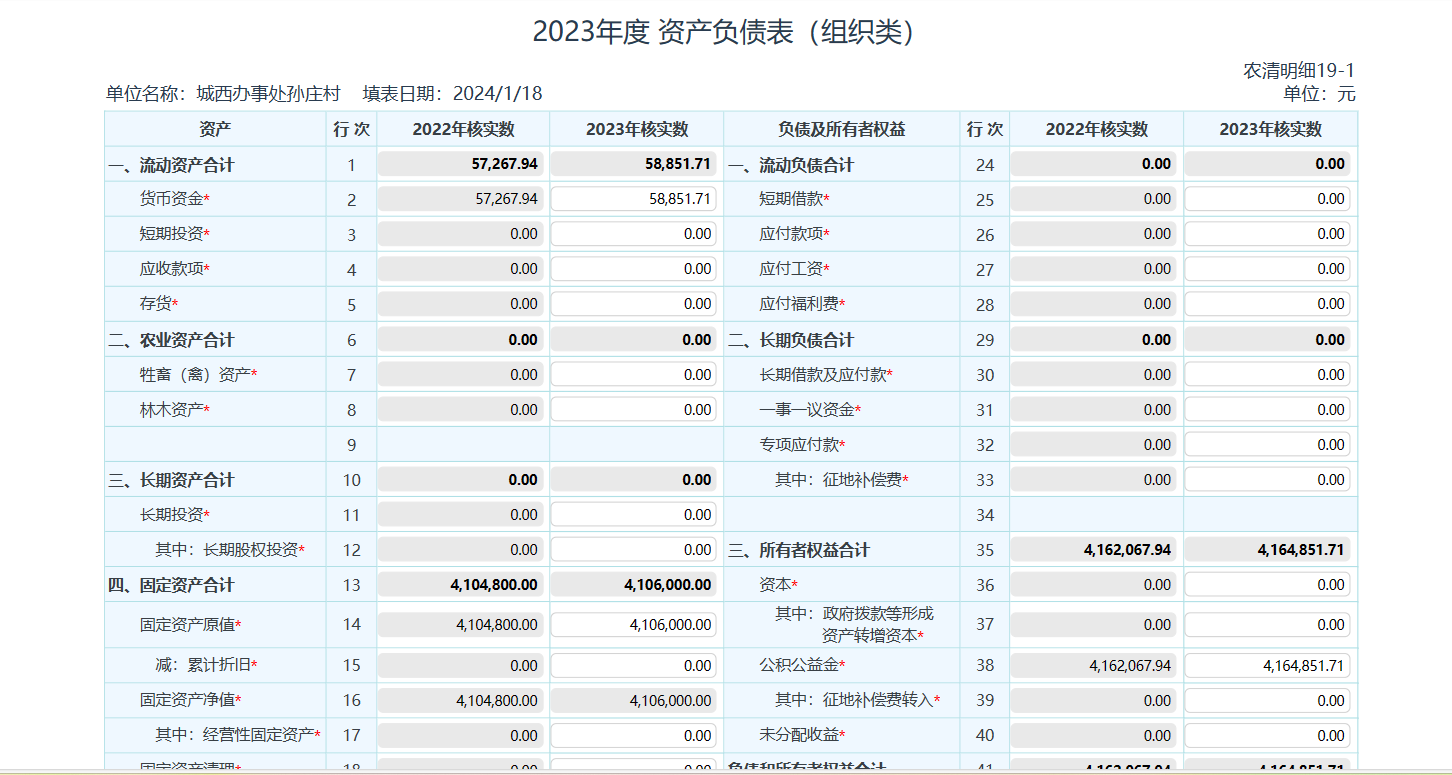Click the 2022 value for 货币资金
Screen dimensions: 1452x775
click(460, 199)
